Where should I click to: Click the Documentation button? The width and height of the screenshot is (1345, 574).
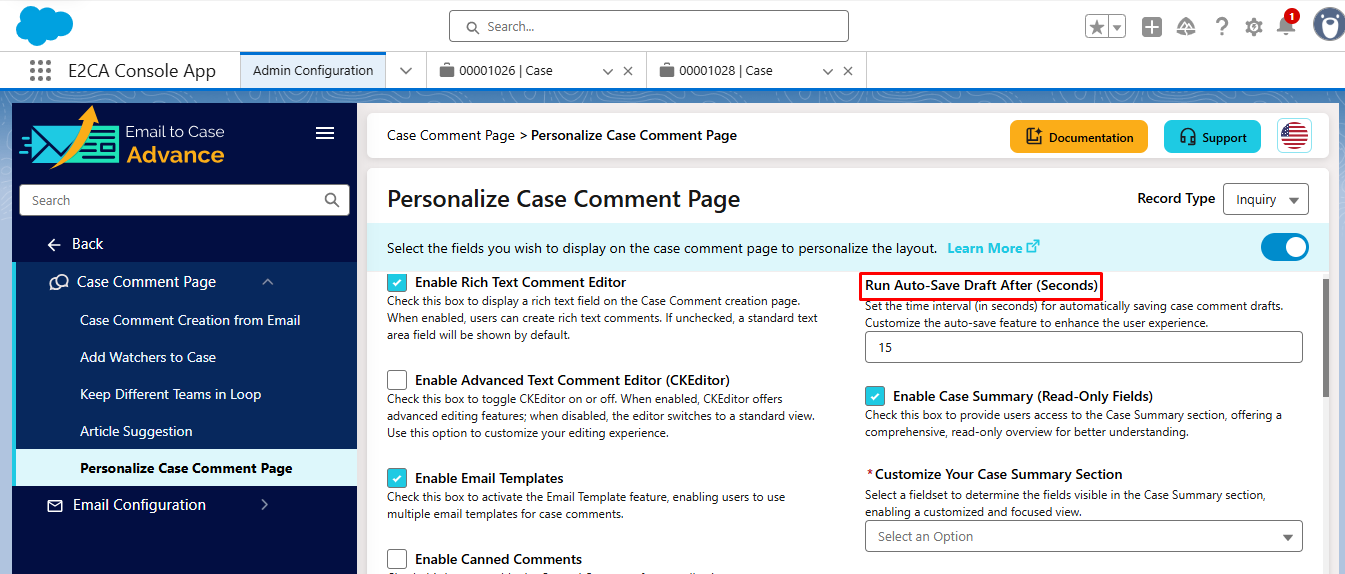click(x=1079, y=137)
